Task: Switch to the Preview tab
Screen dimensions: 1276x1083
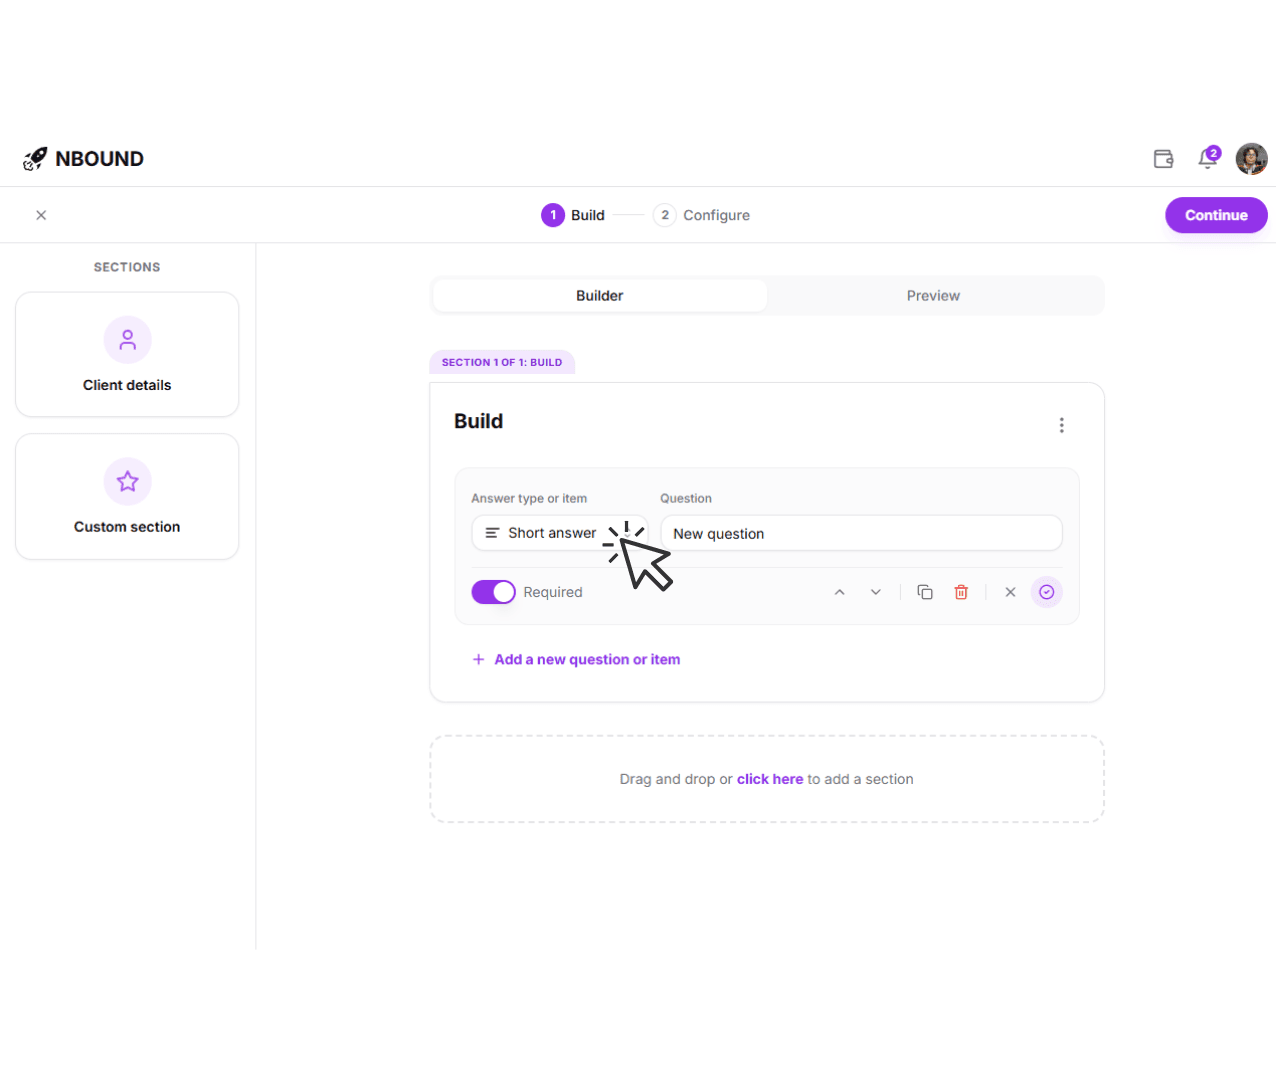Action: click(932, 295)
